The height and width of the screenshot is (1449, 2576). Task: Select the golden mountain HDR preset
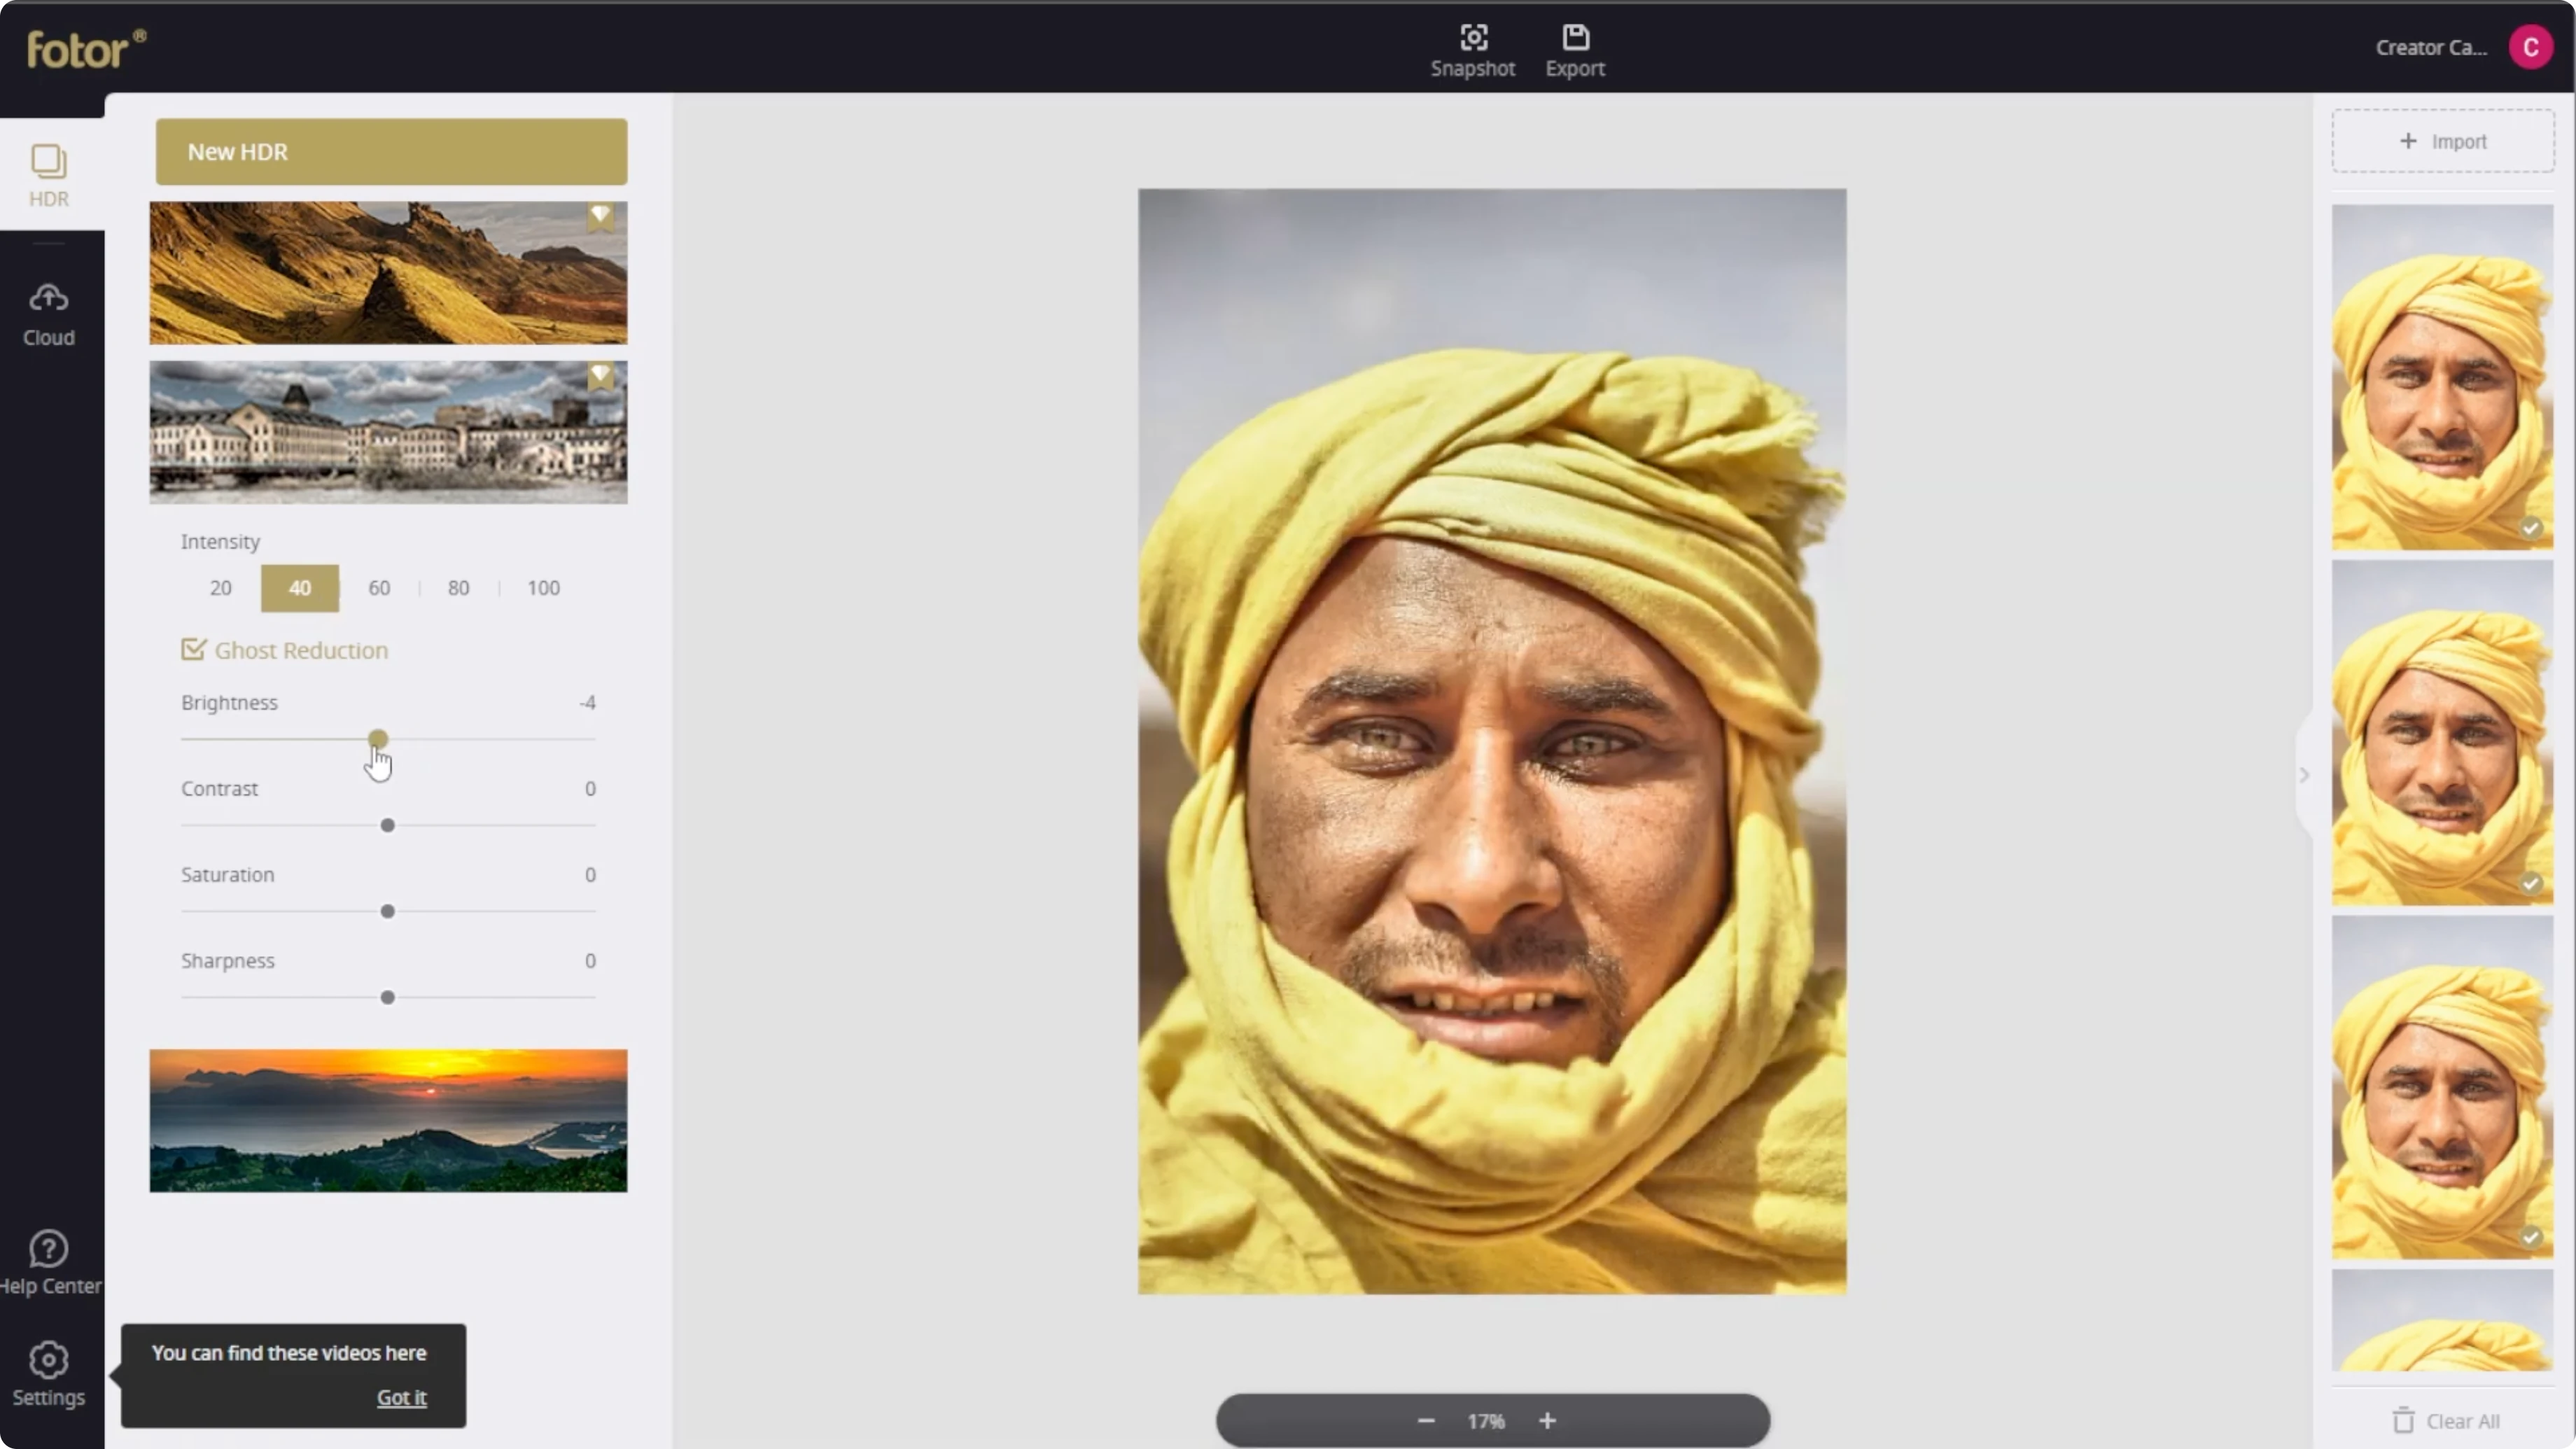pyautogui.click(x=388, y=273)
